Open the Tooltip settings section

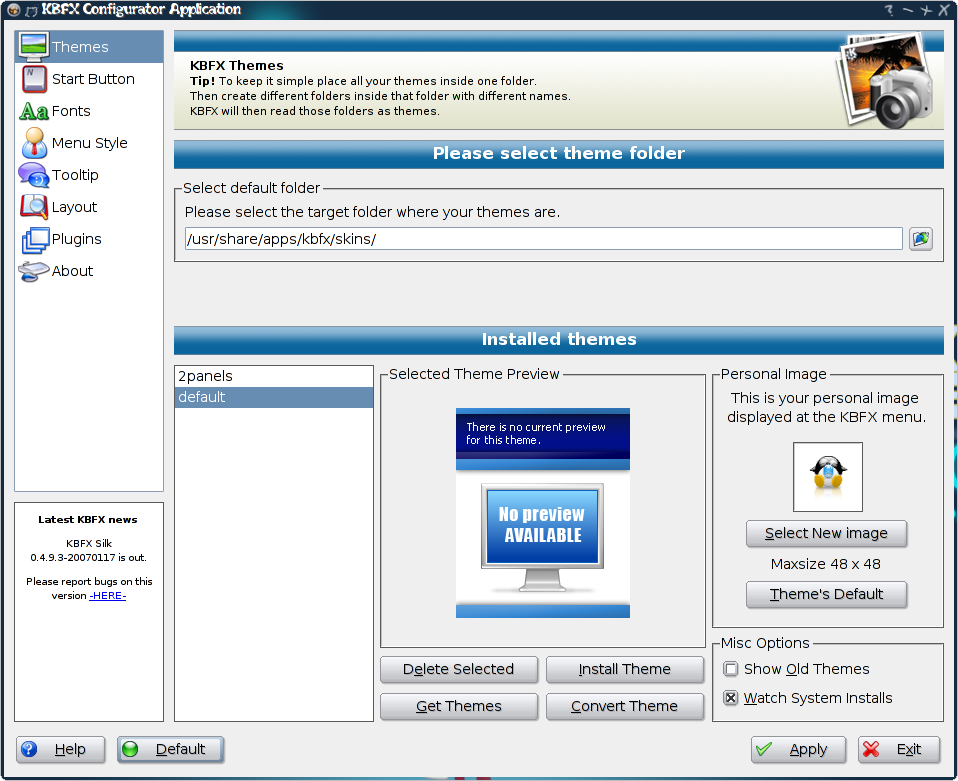click(x=75, y=175)
